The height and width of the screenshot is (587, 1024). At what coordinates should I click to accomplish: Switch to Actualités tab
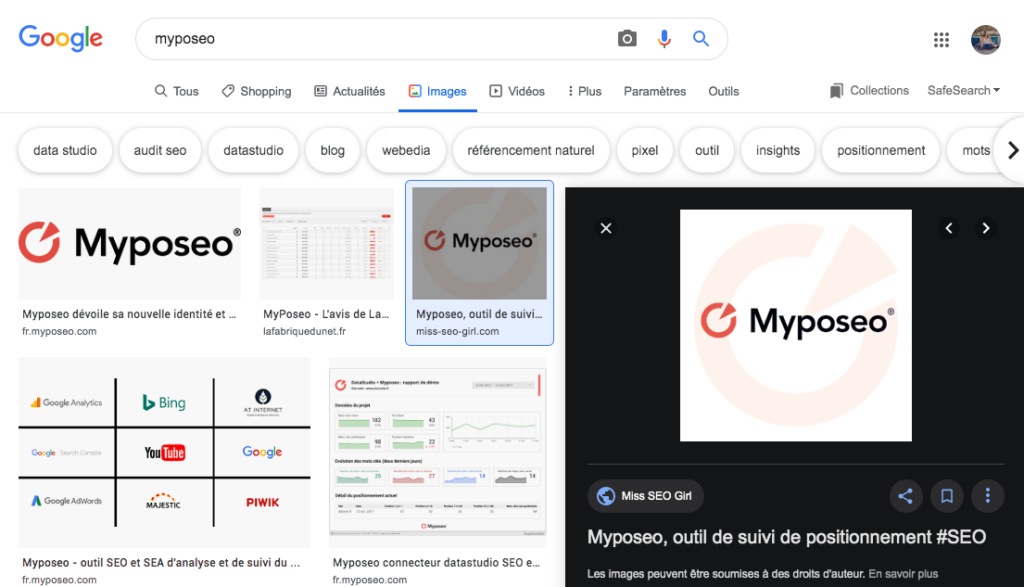(x=349, y=91)
